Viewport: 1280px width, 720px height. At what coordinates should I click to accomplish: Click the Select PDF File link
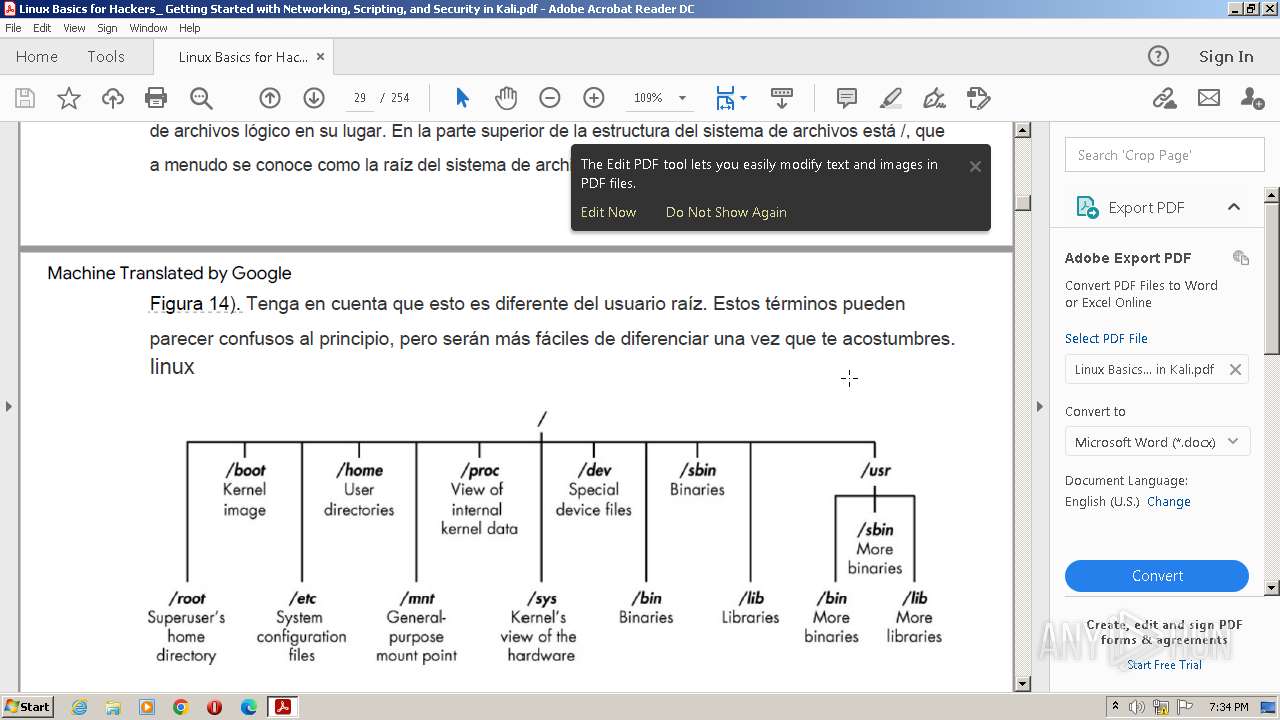coord(1106,338)
